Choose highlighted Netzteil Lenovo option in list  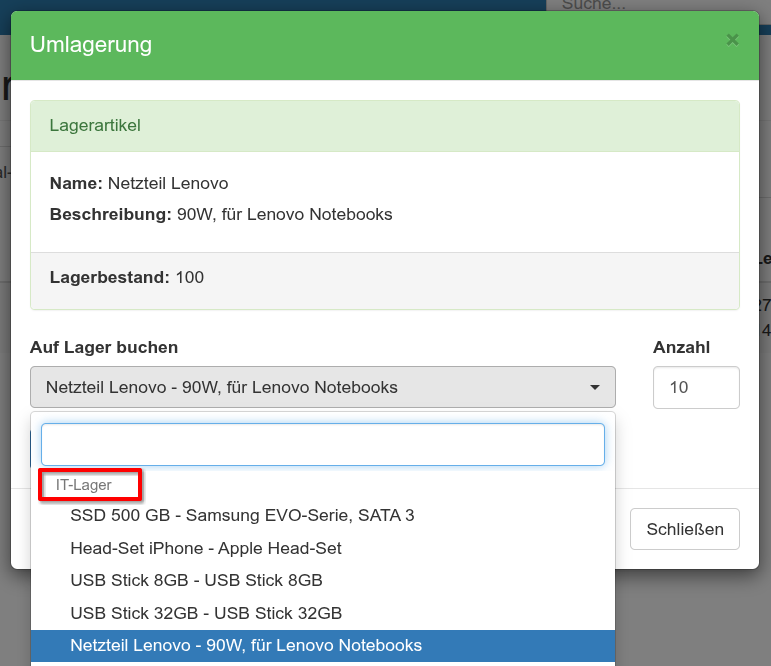coord(323,645)
